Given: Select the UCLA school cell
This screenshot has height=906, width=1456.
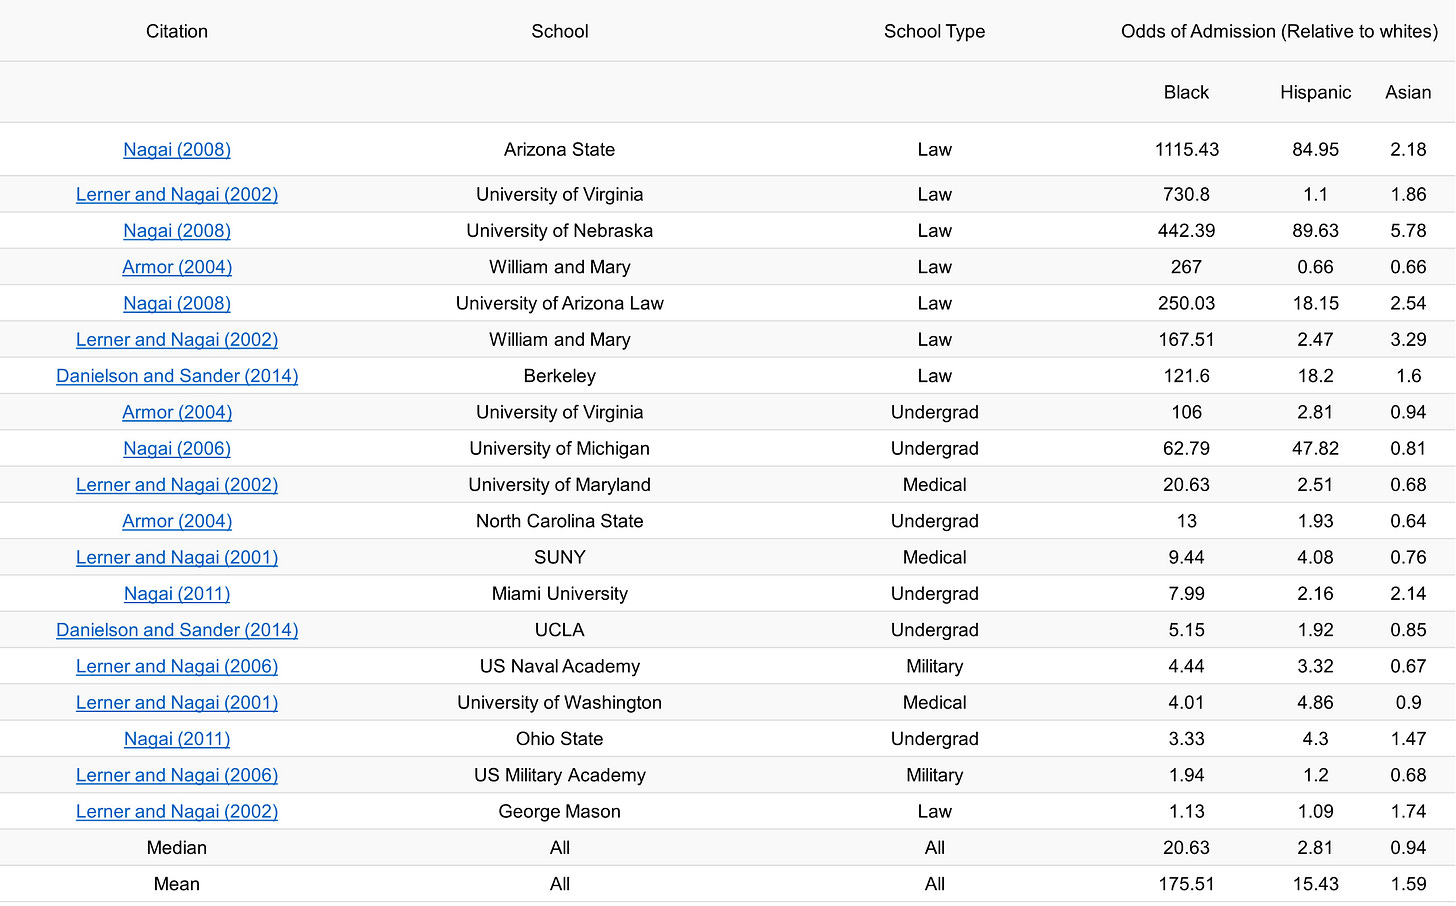Looking at the screenshot, I should pyautogui.click(x=560, y=630).
